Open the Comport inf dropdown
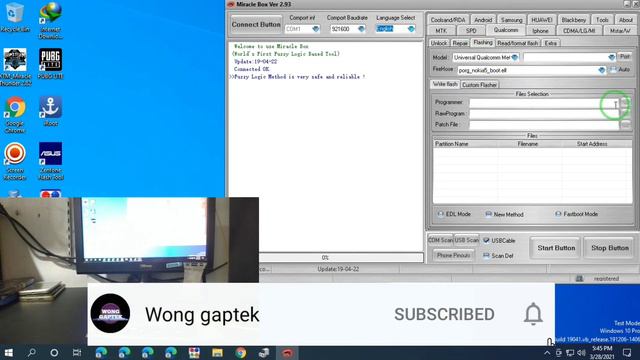Screen dimensions: 640x360 (x=316, y=29)
